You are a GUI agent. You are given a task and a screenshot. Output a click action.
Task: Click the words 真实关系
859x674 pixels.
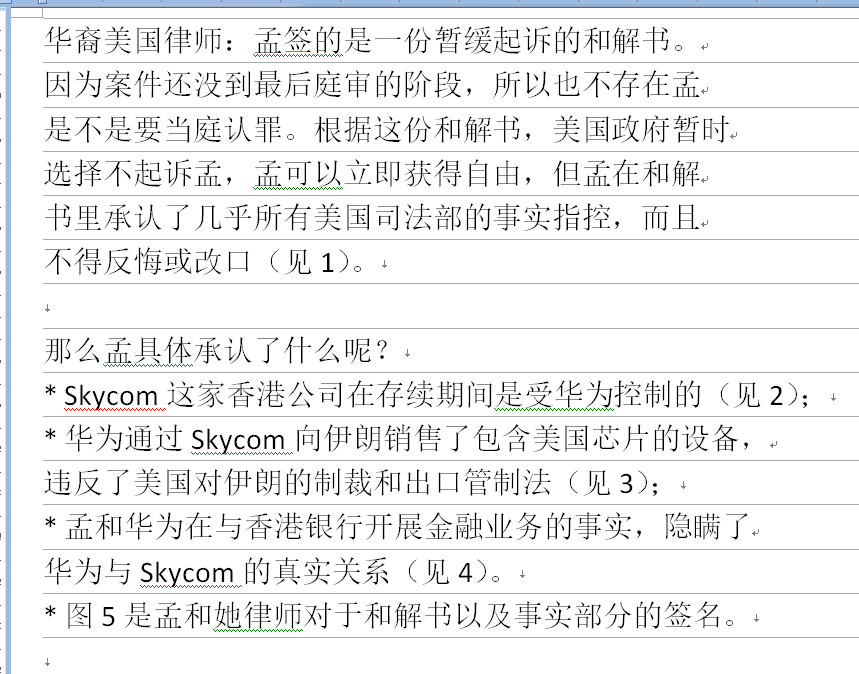point(332,572)
